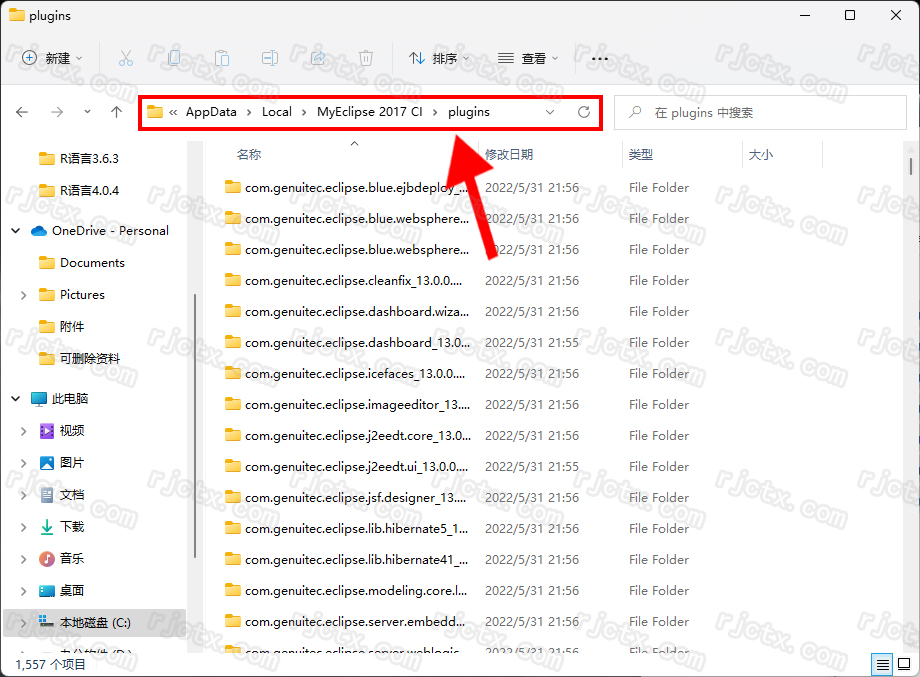Click the Paste clipboard icon
The width and height of the screenshot is (920, 677).
pyautogui.click(x=222, y=58)
